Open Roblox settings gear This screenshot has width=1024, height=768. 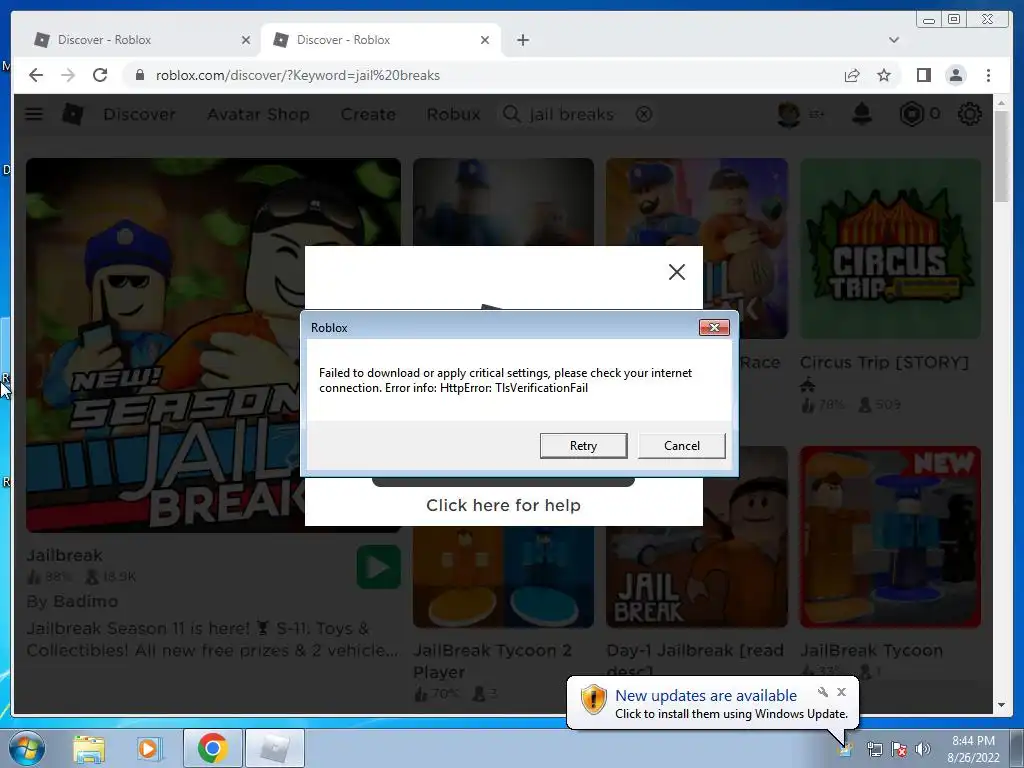click(x=969, y=114)
